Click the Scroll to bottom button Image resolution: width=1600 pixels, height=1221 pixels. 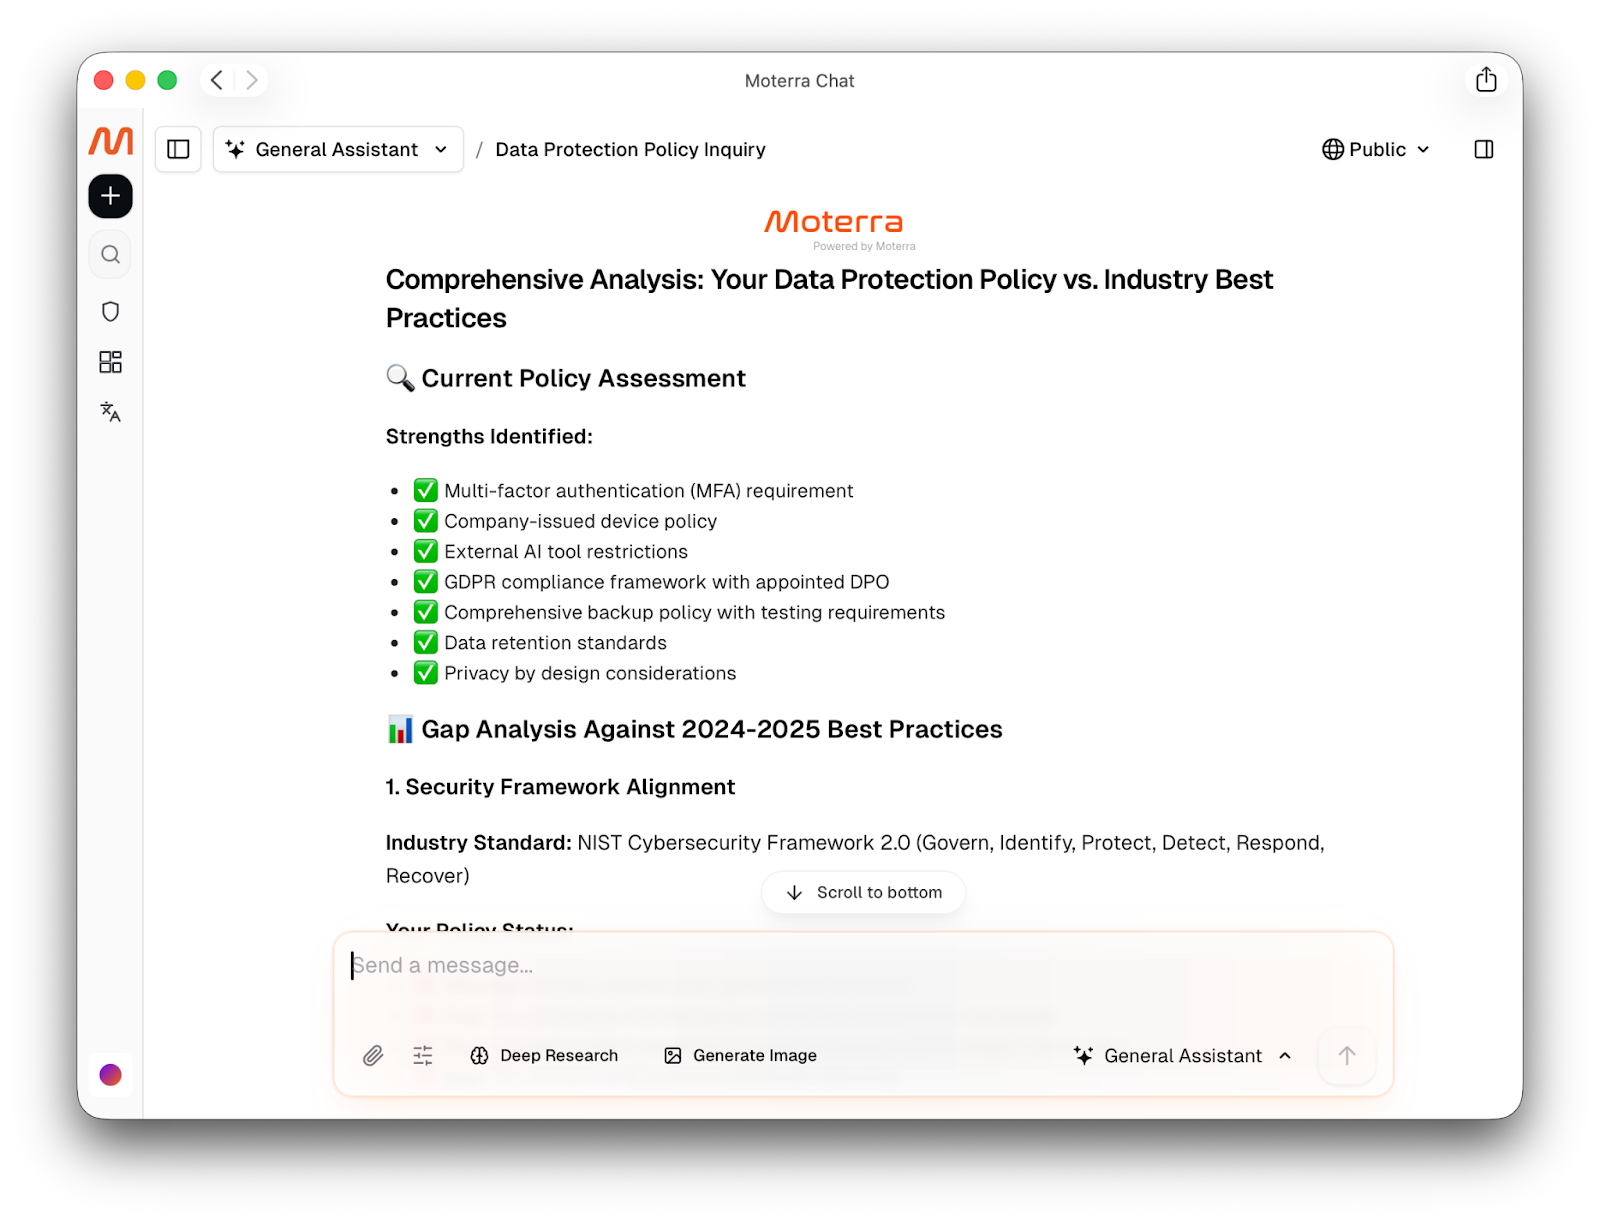point(864,892)
